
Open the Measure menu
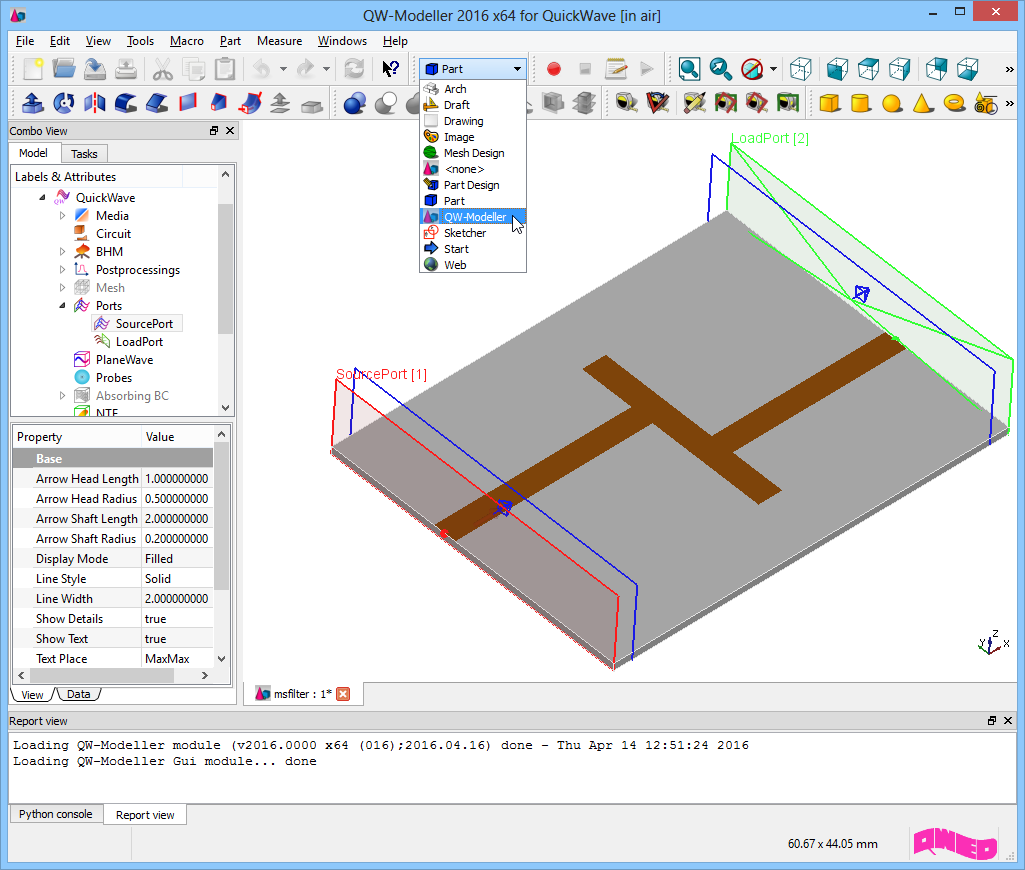[279, 41]
